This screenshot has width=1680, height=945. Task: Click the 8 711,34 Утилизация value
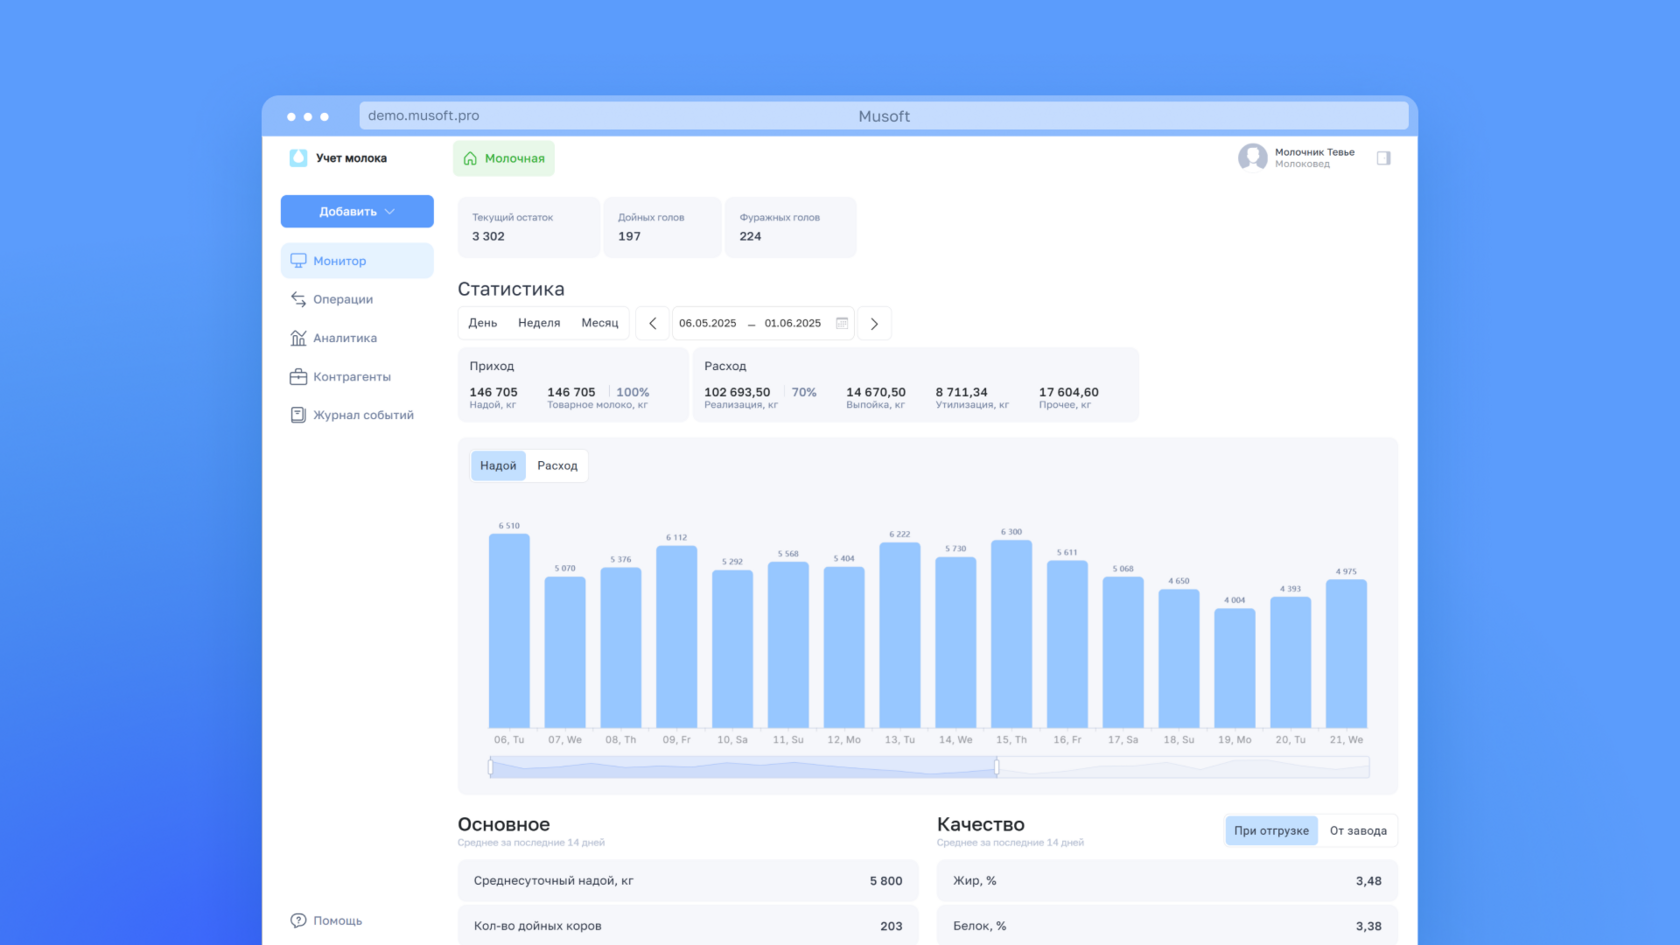[962, 392]
